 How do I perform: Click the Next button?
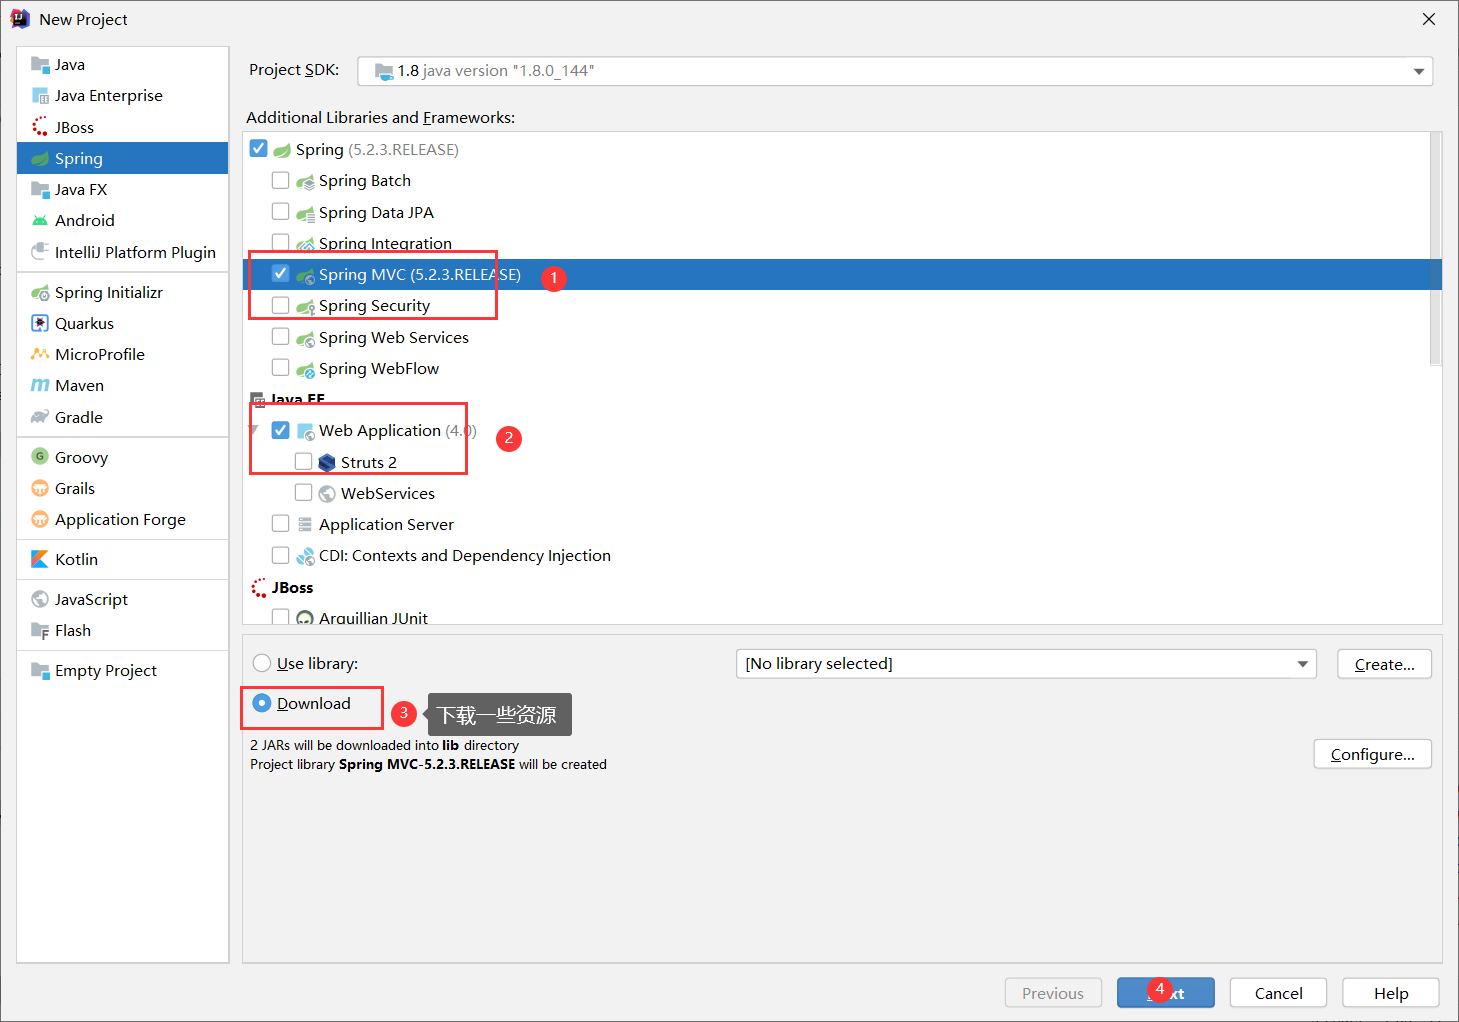click(x=1165, y=993)
